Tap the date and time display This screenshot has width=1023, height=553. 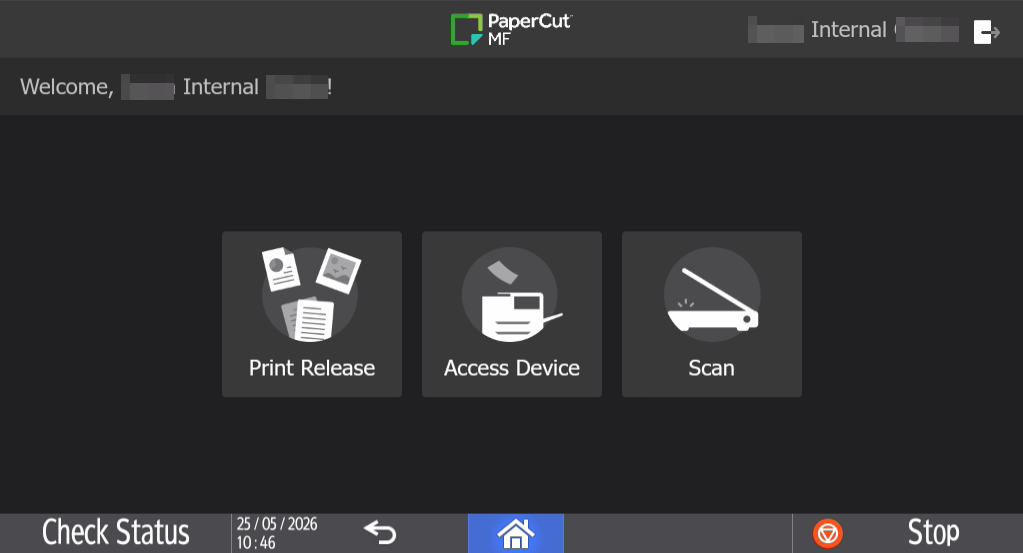pyautogui.click(x=277, y=533)
